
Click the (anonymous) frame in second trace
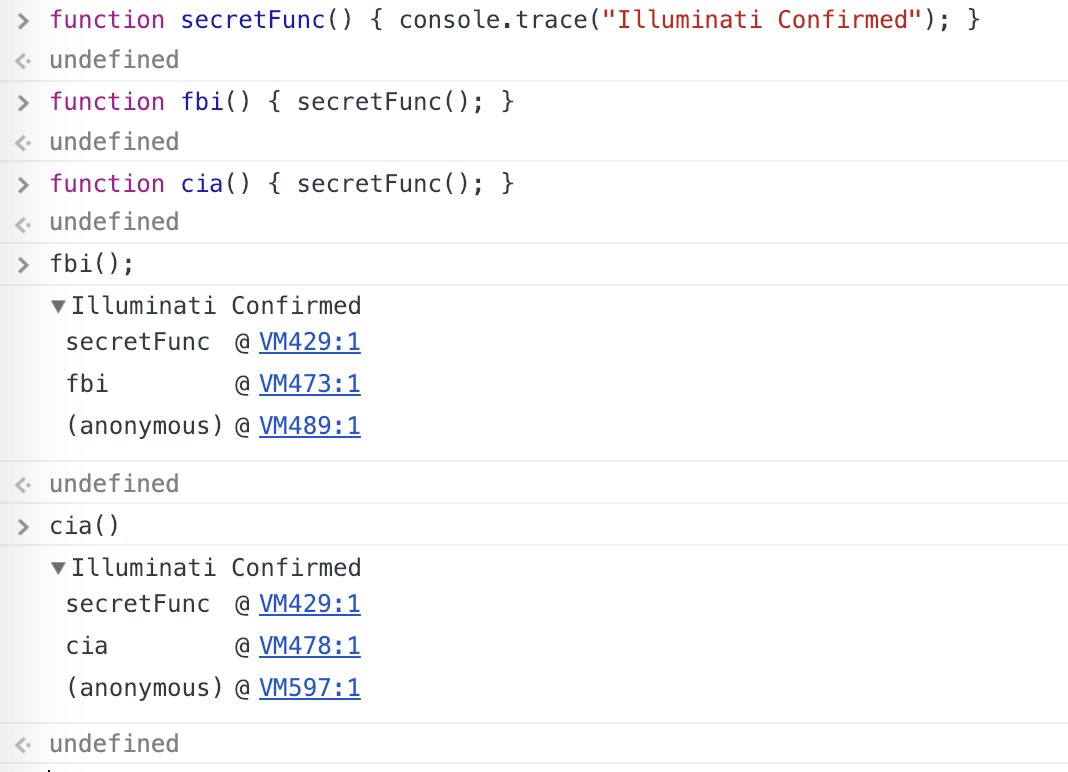tap(143, 688)
